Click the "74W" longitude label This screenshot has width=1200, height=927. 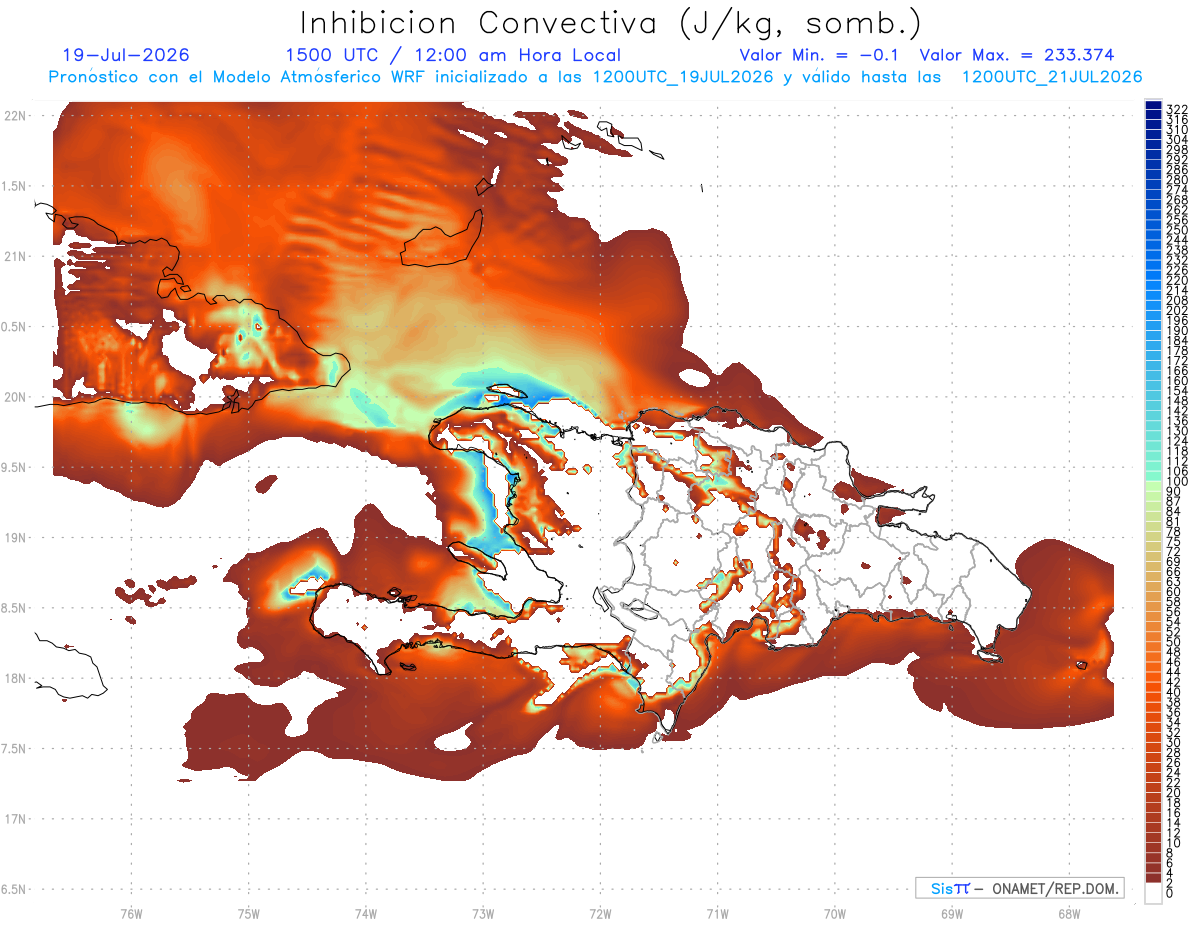coord(365,913)
